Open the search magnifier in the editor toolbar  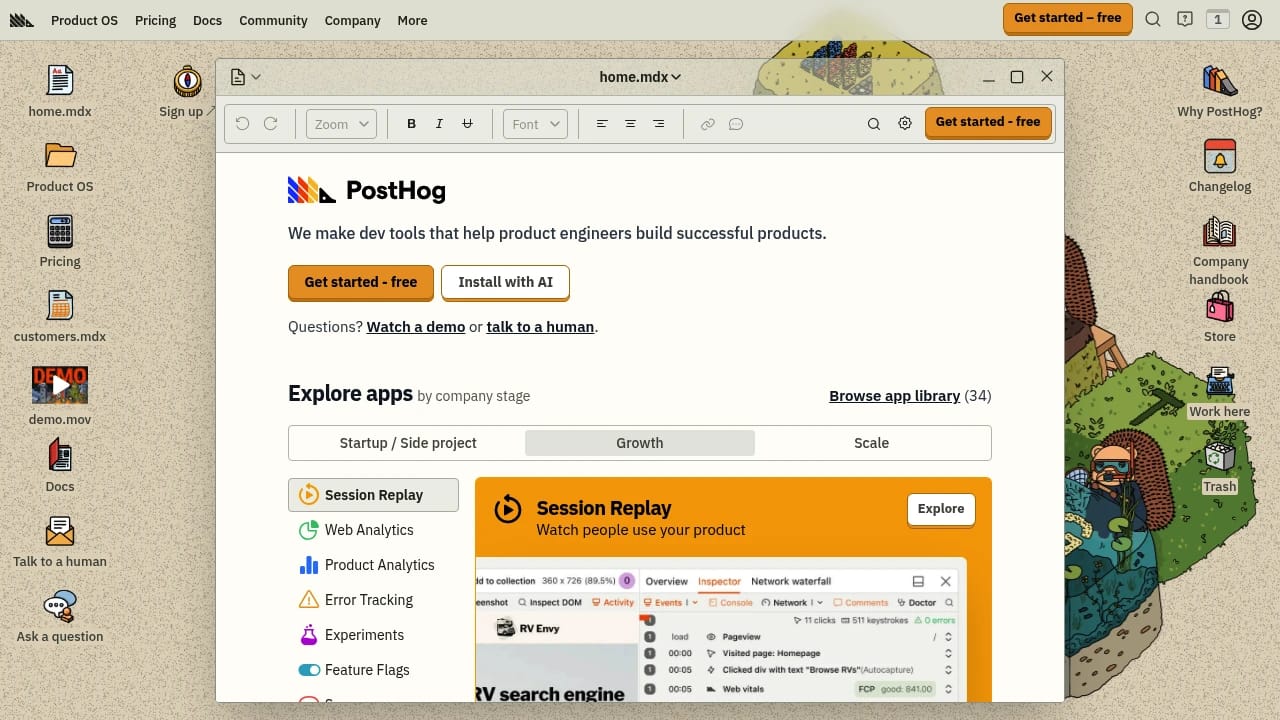pos(873,123)
